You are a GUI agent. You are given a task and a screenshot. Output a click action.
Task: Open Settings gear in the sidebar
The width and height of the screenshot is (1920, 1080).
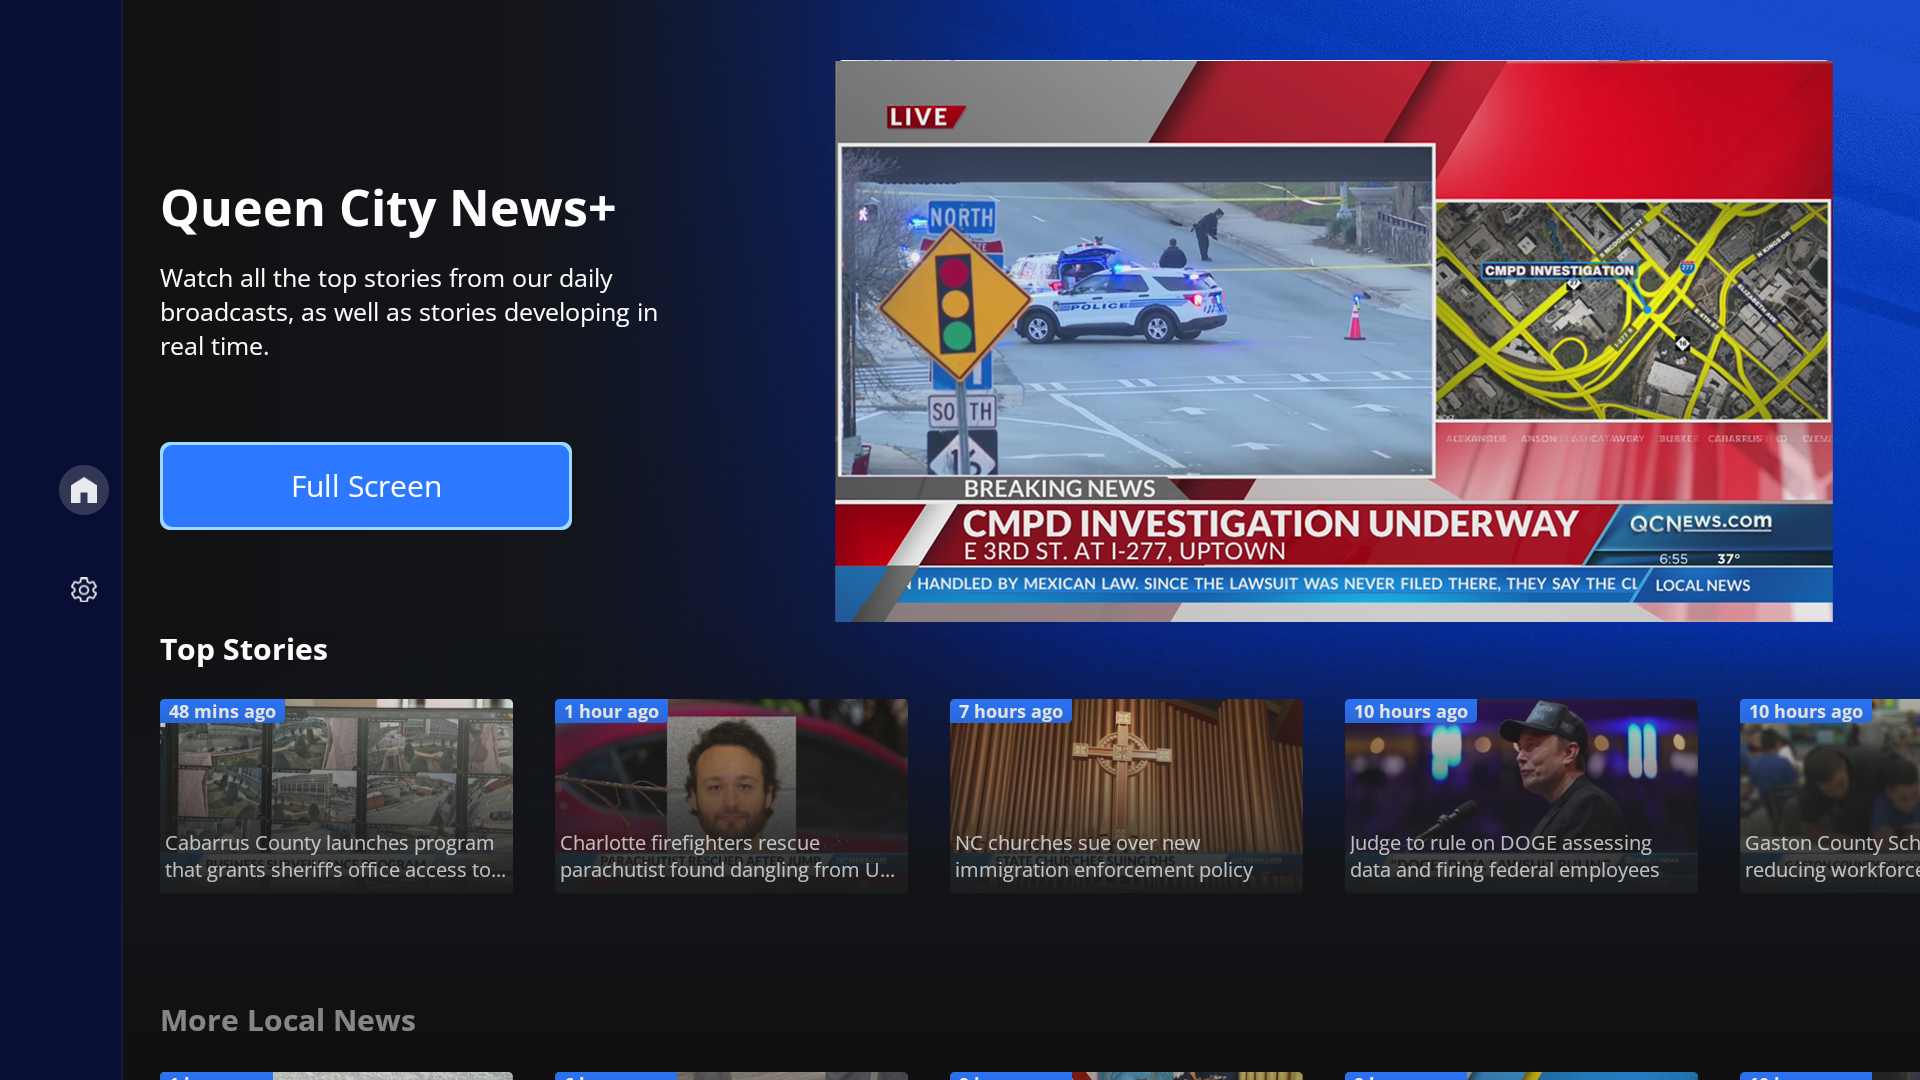pos(84,590)
